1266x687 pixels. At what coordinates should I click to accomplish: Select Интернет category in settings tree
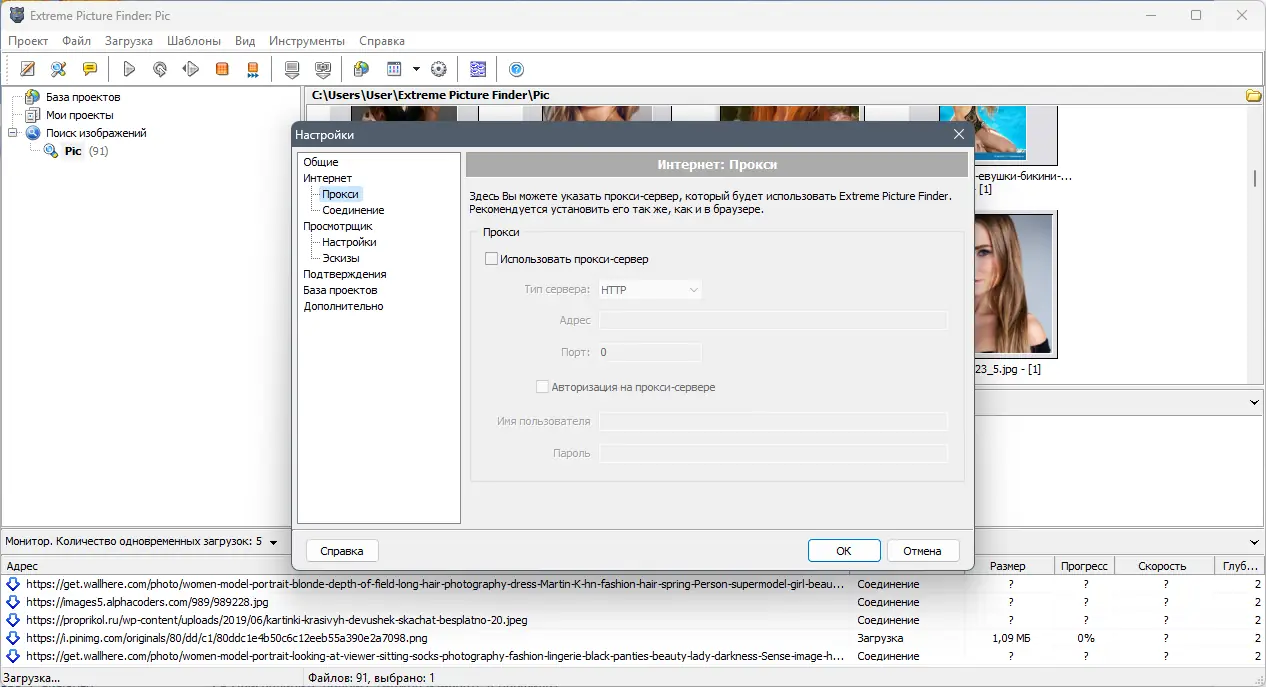(x=328, y=178)
